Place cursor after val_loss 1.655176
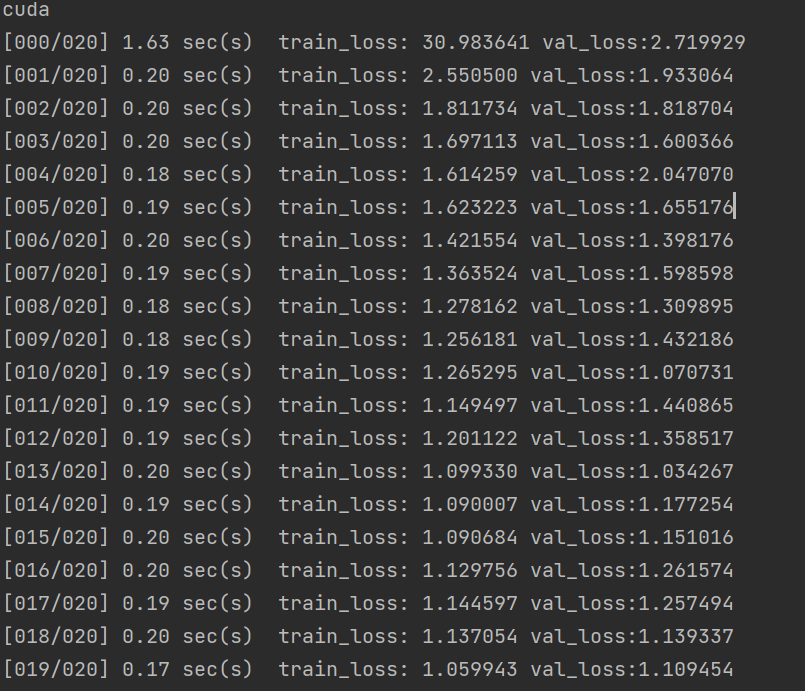 [735, 207]
